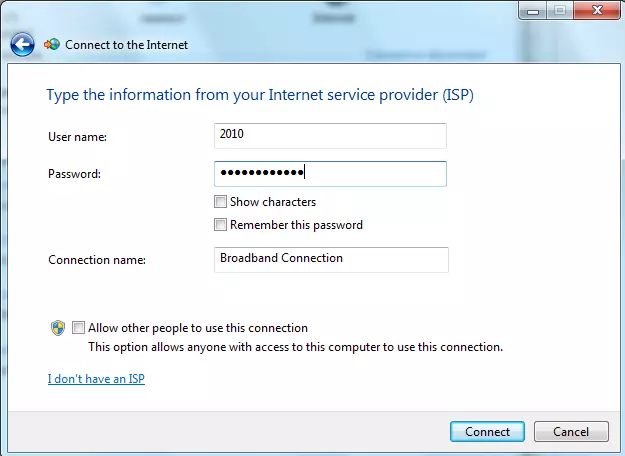
Task: Click the "Connect to the Internet" window title
Action: [126, 45]
